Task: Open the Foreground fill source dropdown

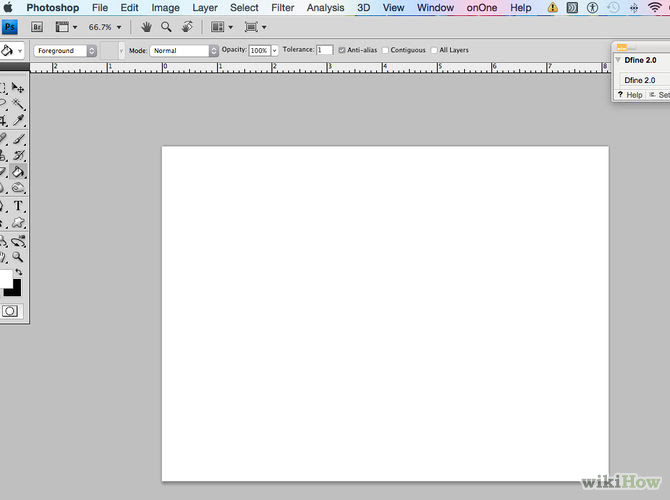Action: 65,51
